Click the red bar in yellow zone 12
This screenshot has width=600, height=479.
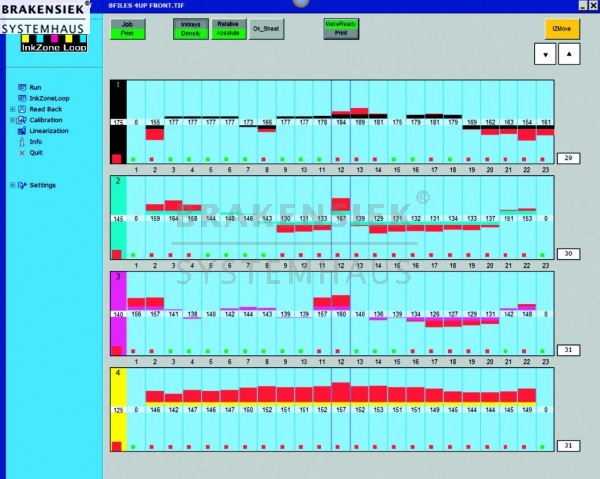point(341,392)
